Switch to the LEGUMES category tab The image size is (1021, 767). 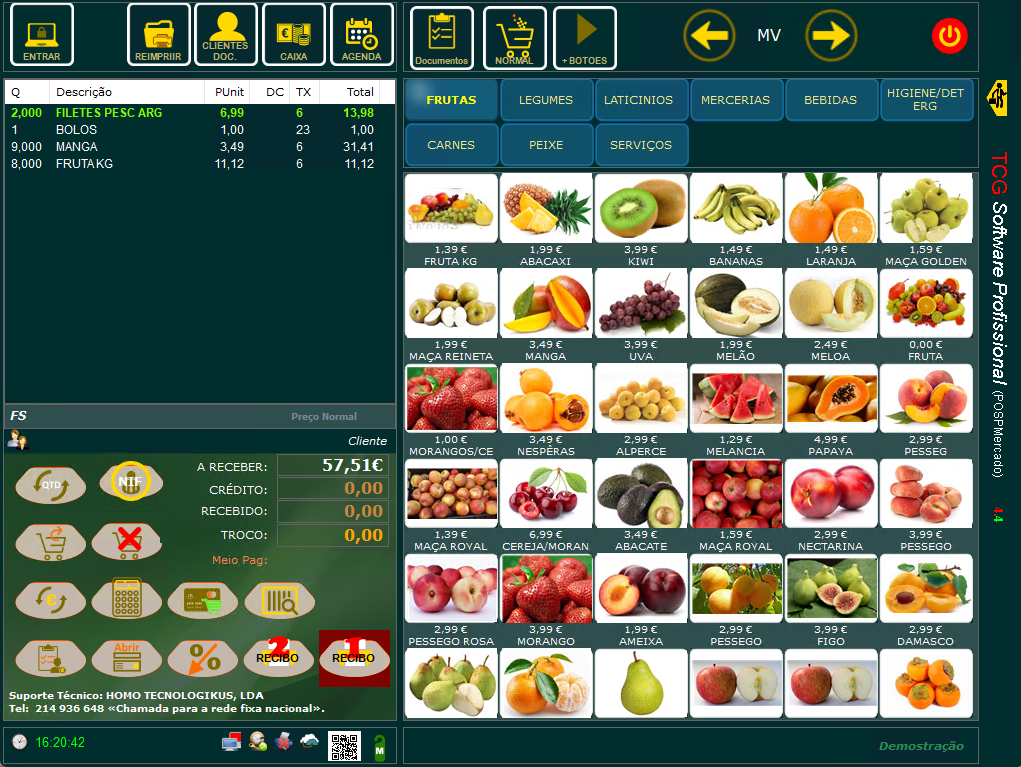546,100
